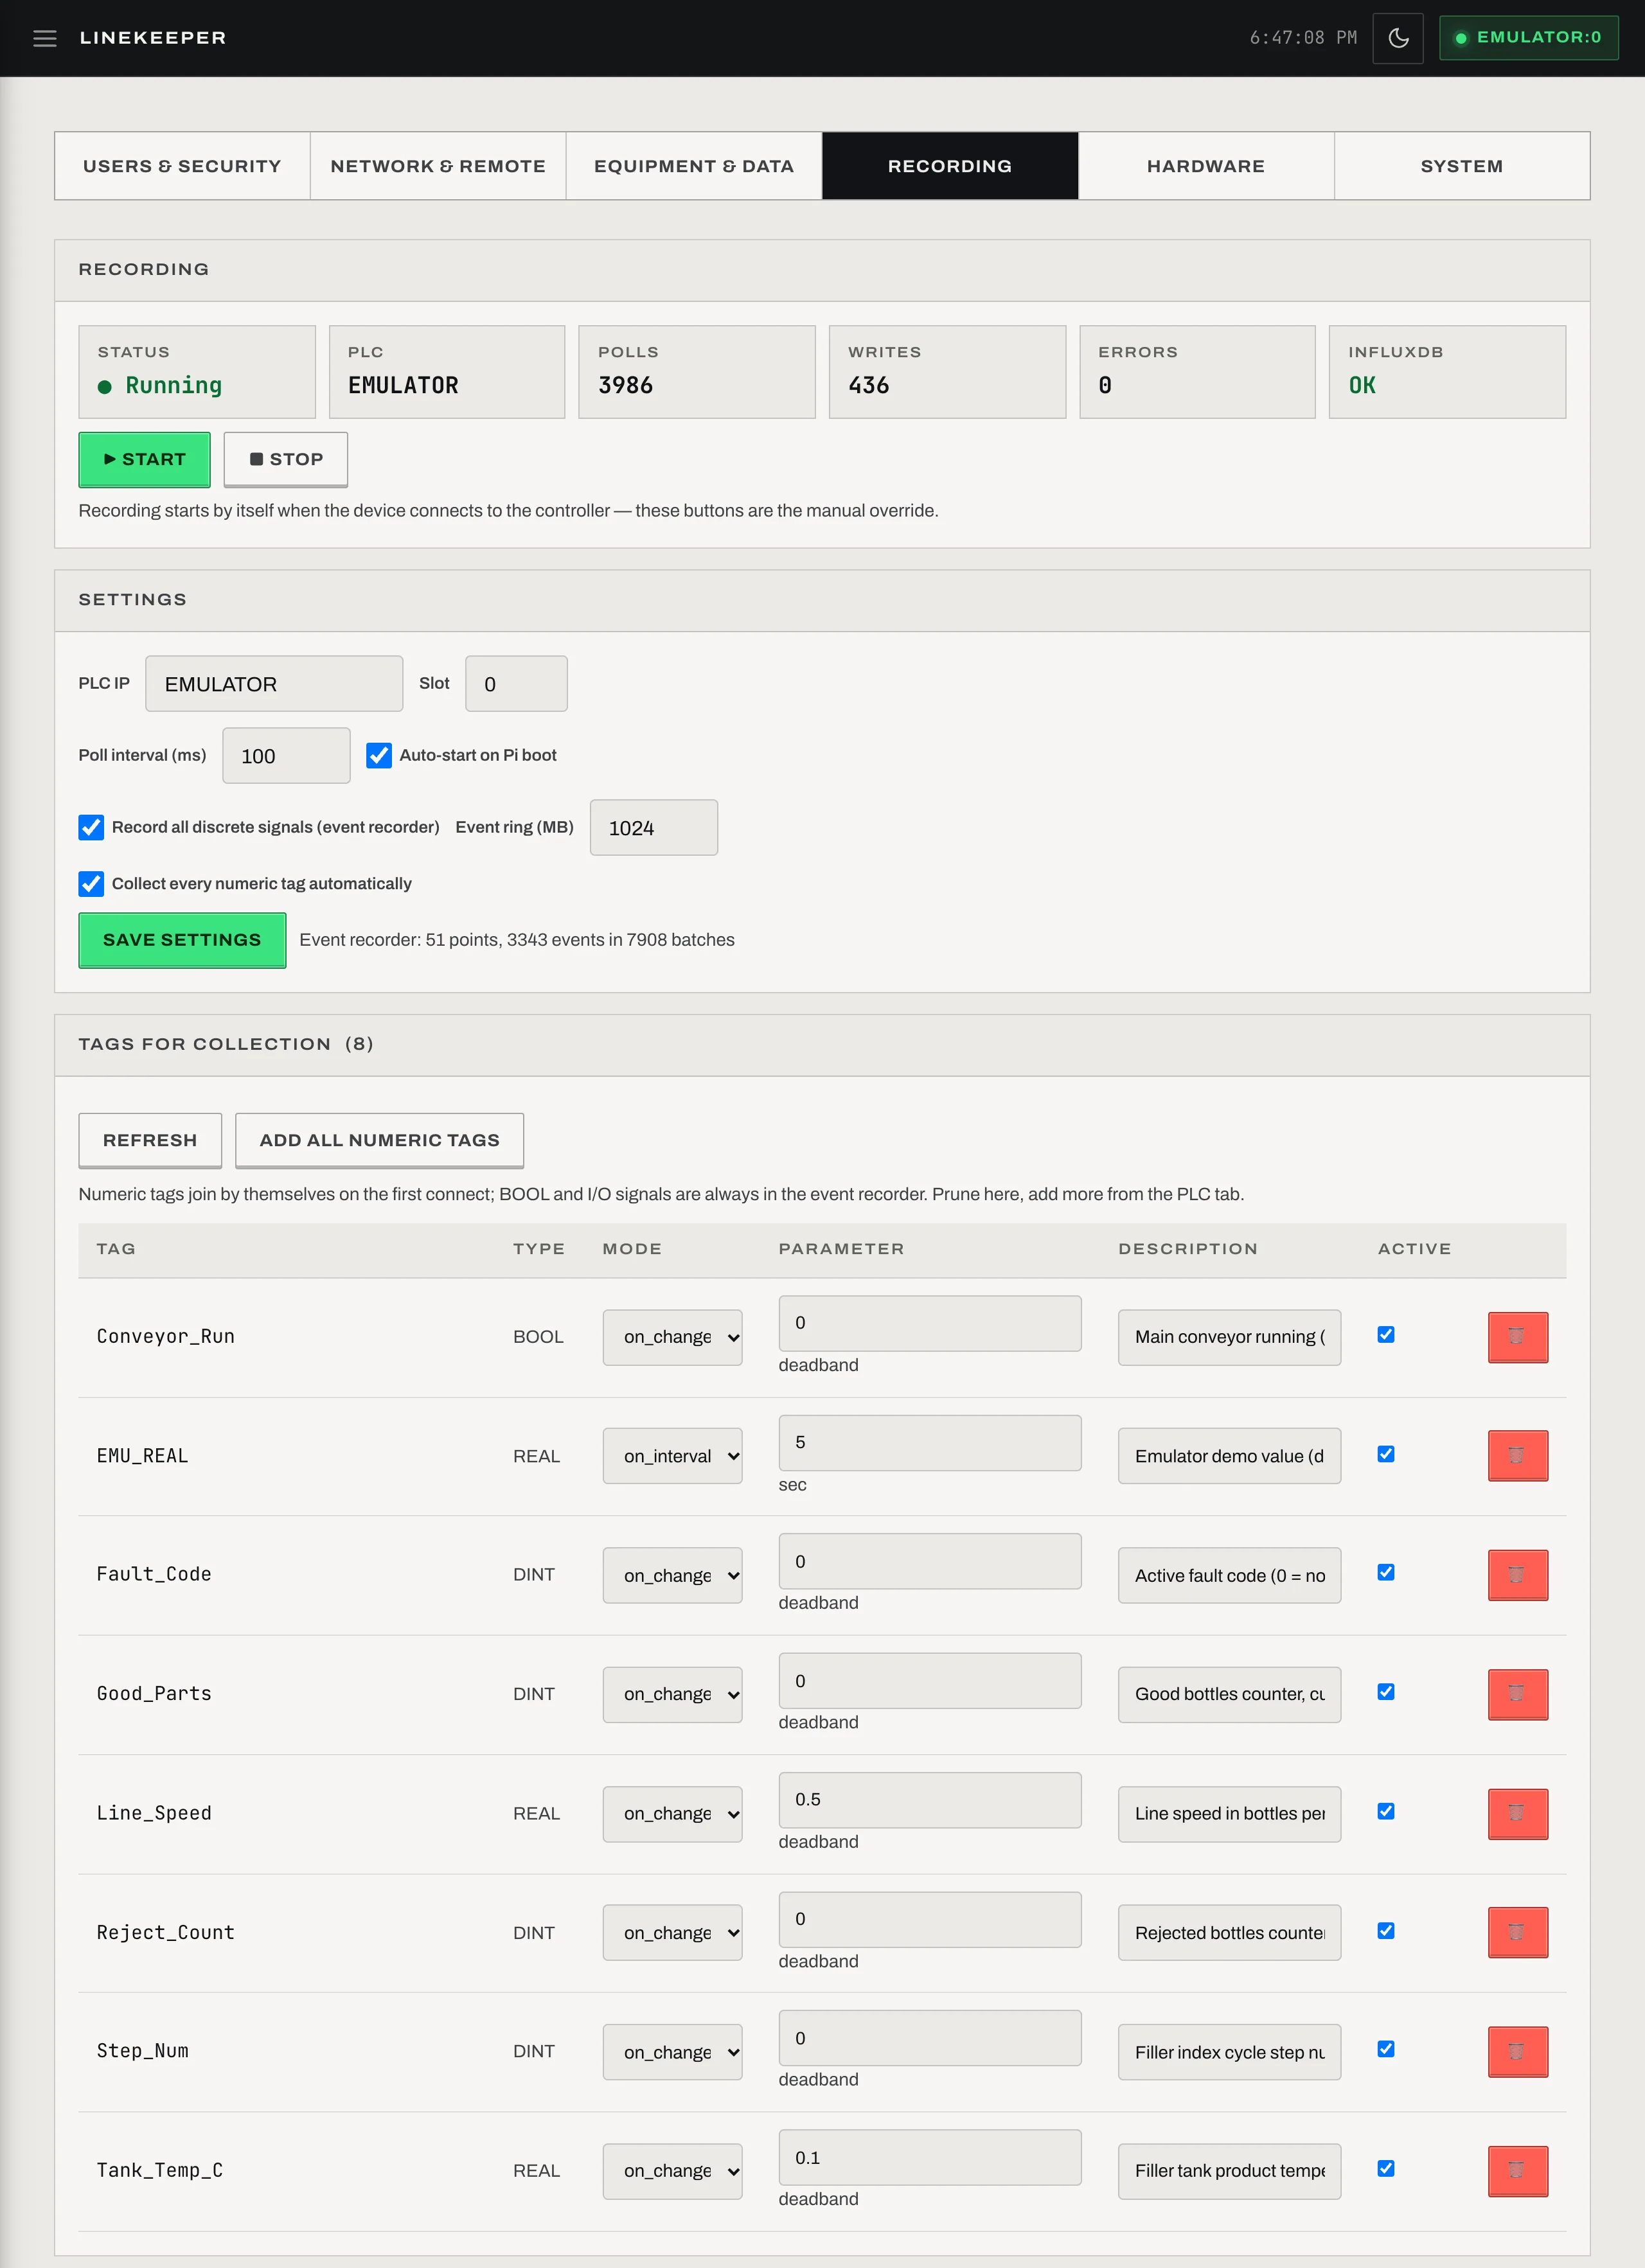Viewport: 1645px width, 2268px height.
Task: Toggle Record all discrete signals checkbox
Action: tap(91, 827)
